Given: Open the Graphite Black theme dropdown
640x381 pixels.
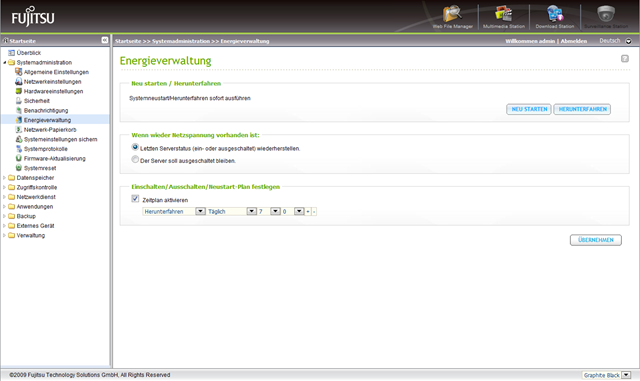Looking at the screenshot, I should [626, 375].
